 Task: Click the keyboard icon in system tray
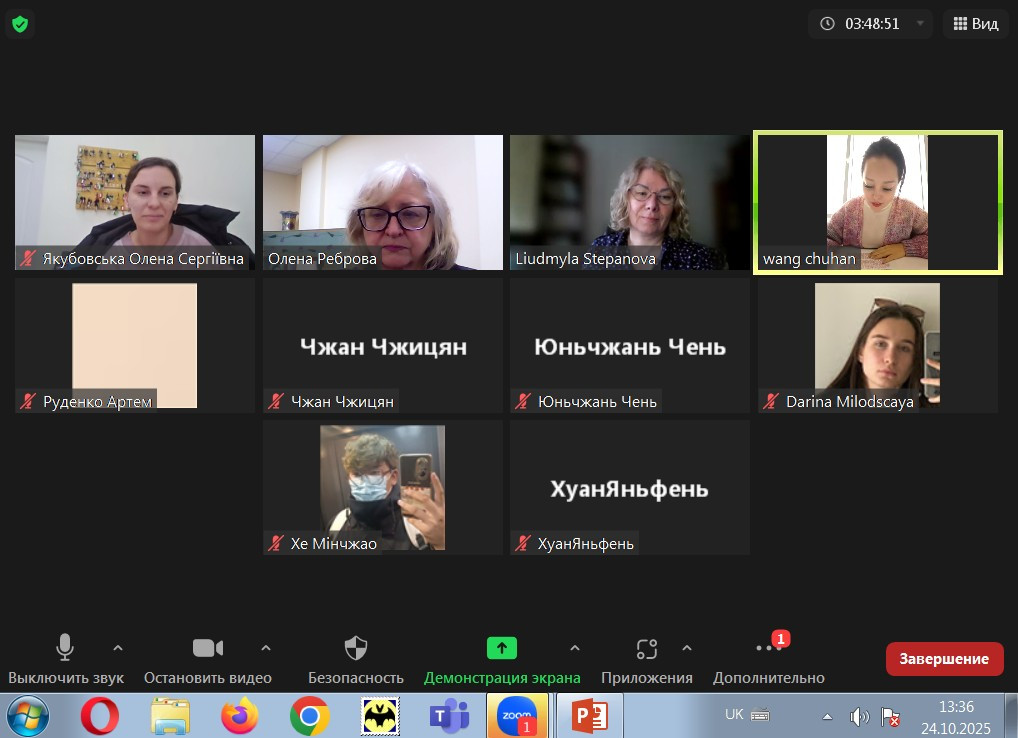pos(760,715)
